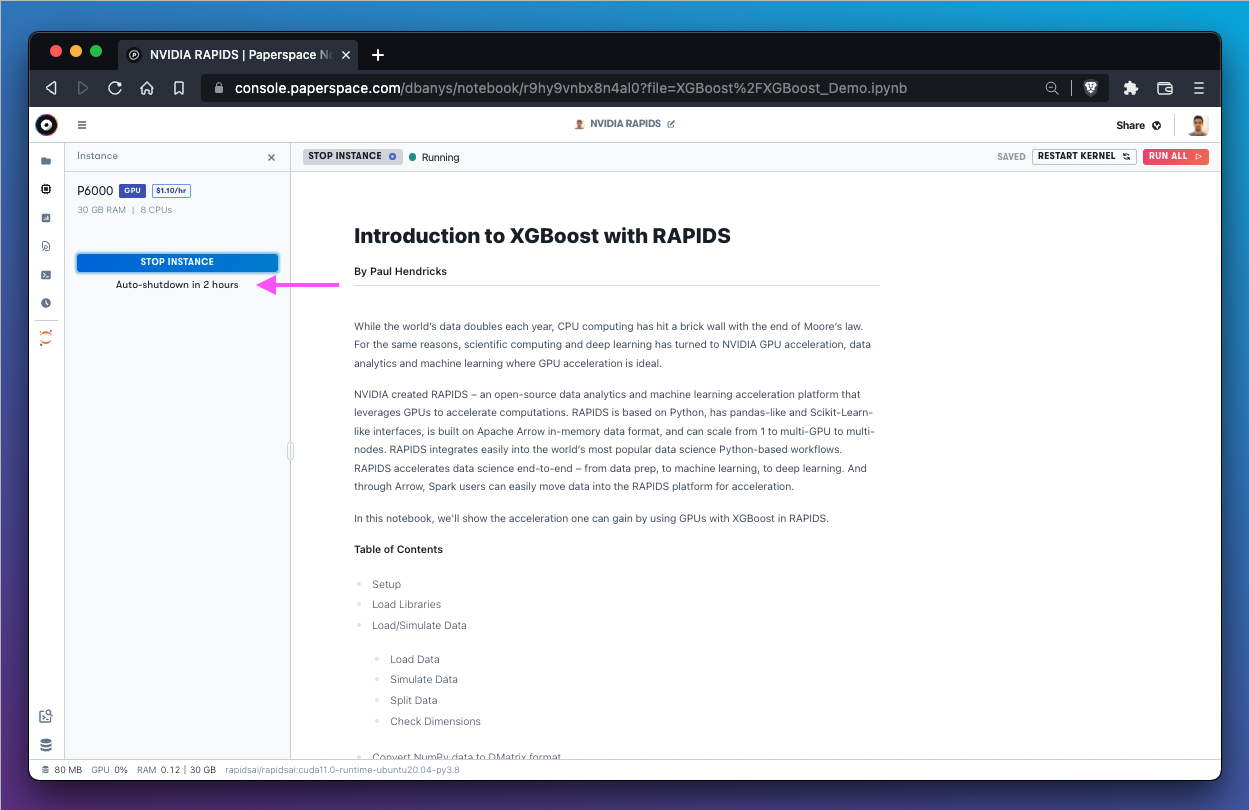
Task: Open the Jupyter logo sidebar icon
Action: 46,338
